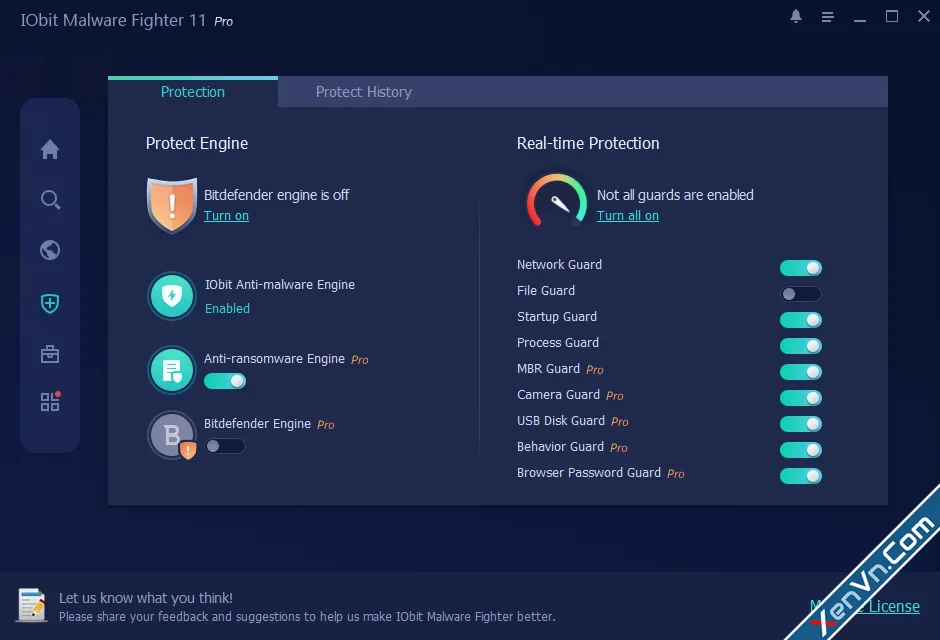The width and height of the screenshot is (940, 640).
Task: Click the Browser Password Guard label
Action: [x=589, y=473]
